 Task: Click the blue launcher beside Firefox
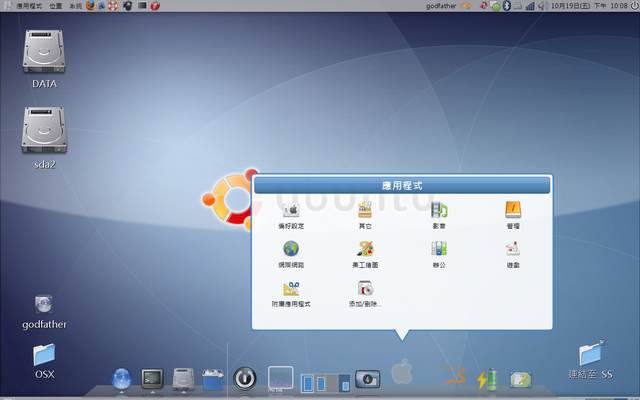coord(102,5)
